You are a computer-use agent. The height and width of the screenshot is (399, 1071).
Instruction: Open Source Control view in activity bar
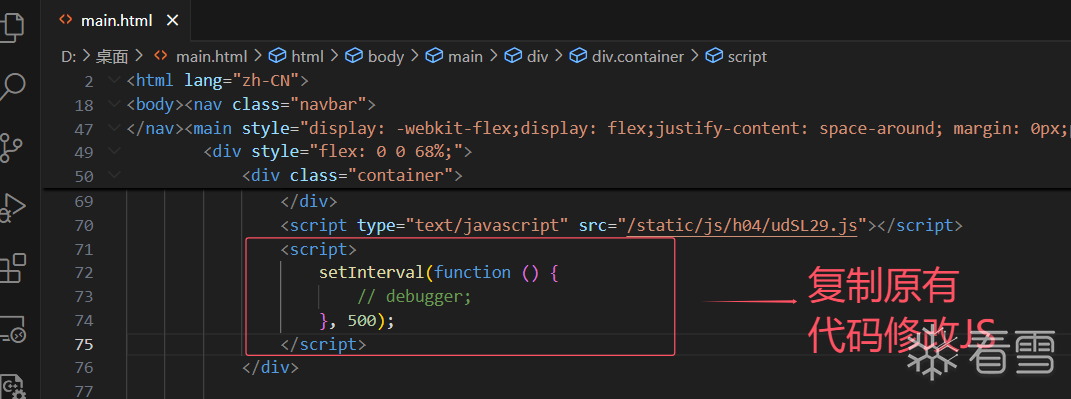click(x=11, y=147)
